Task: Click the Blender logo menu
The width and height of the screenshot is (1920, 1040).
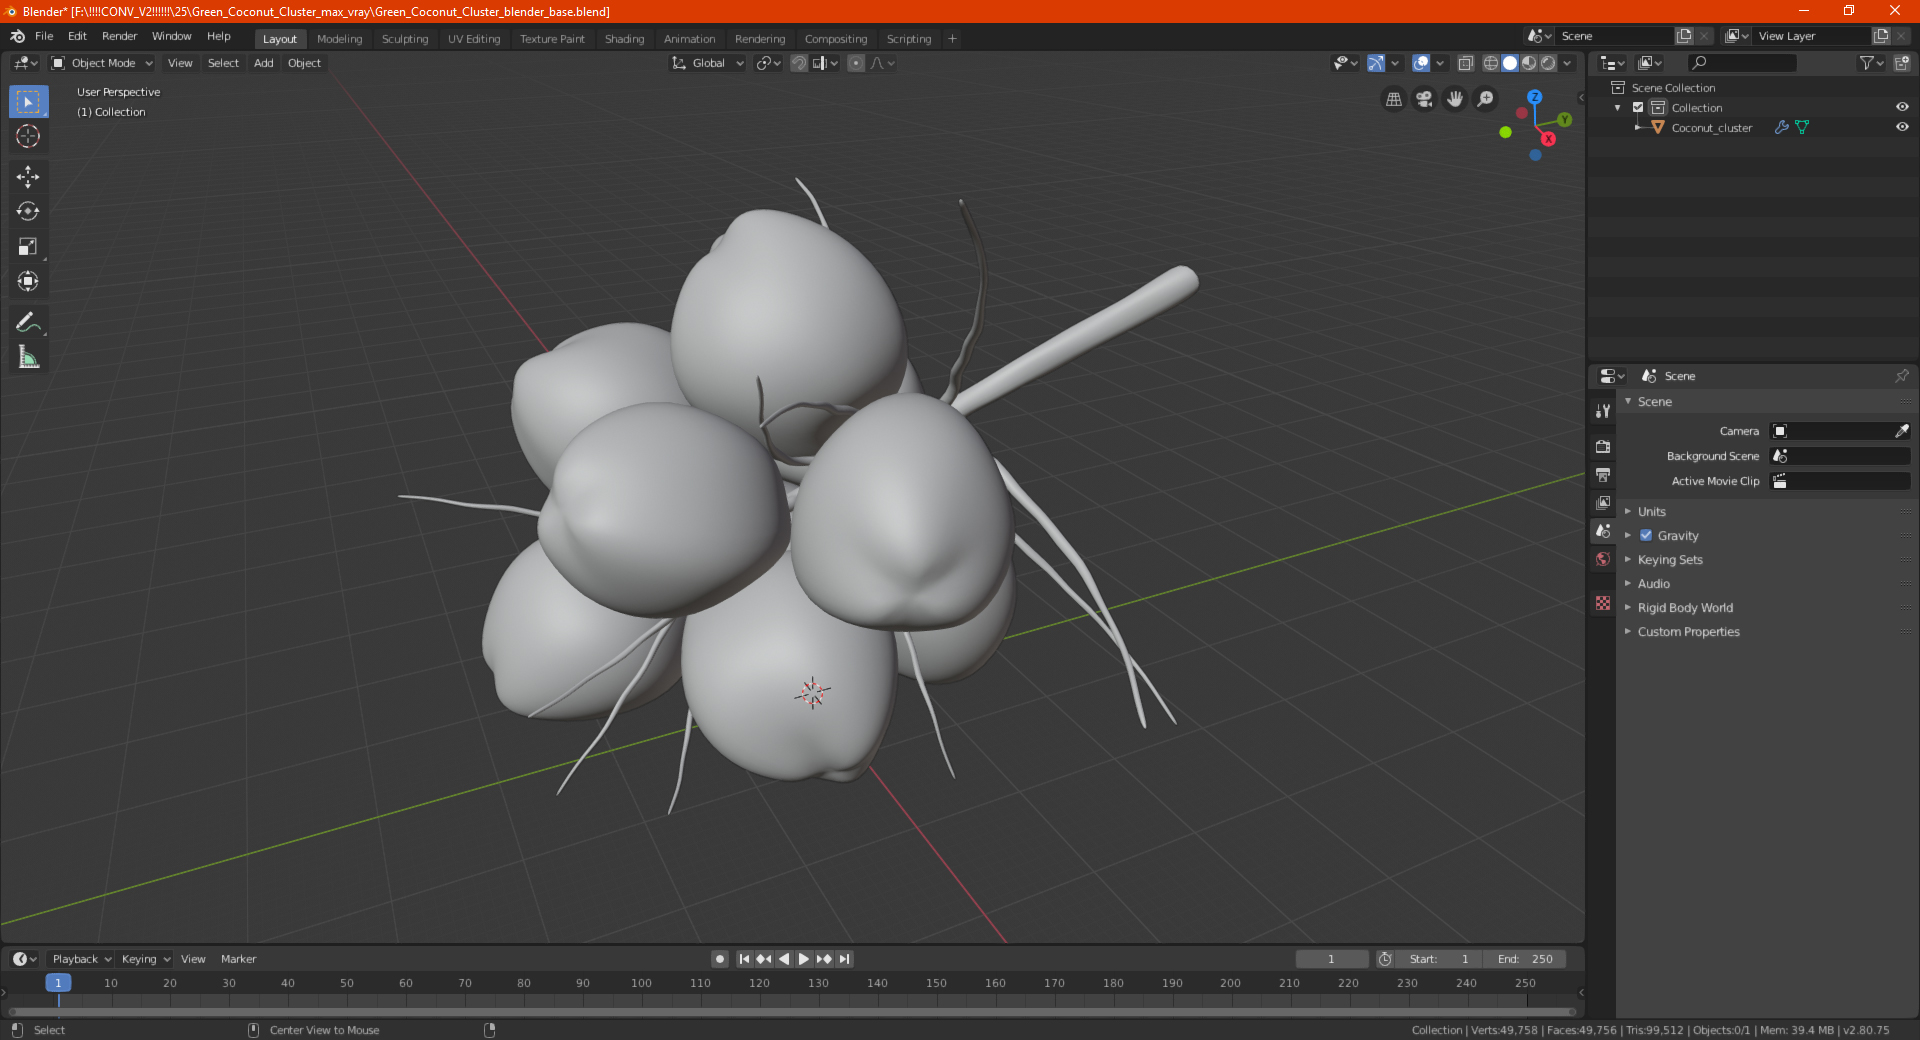Action: (17, 36)
